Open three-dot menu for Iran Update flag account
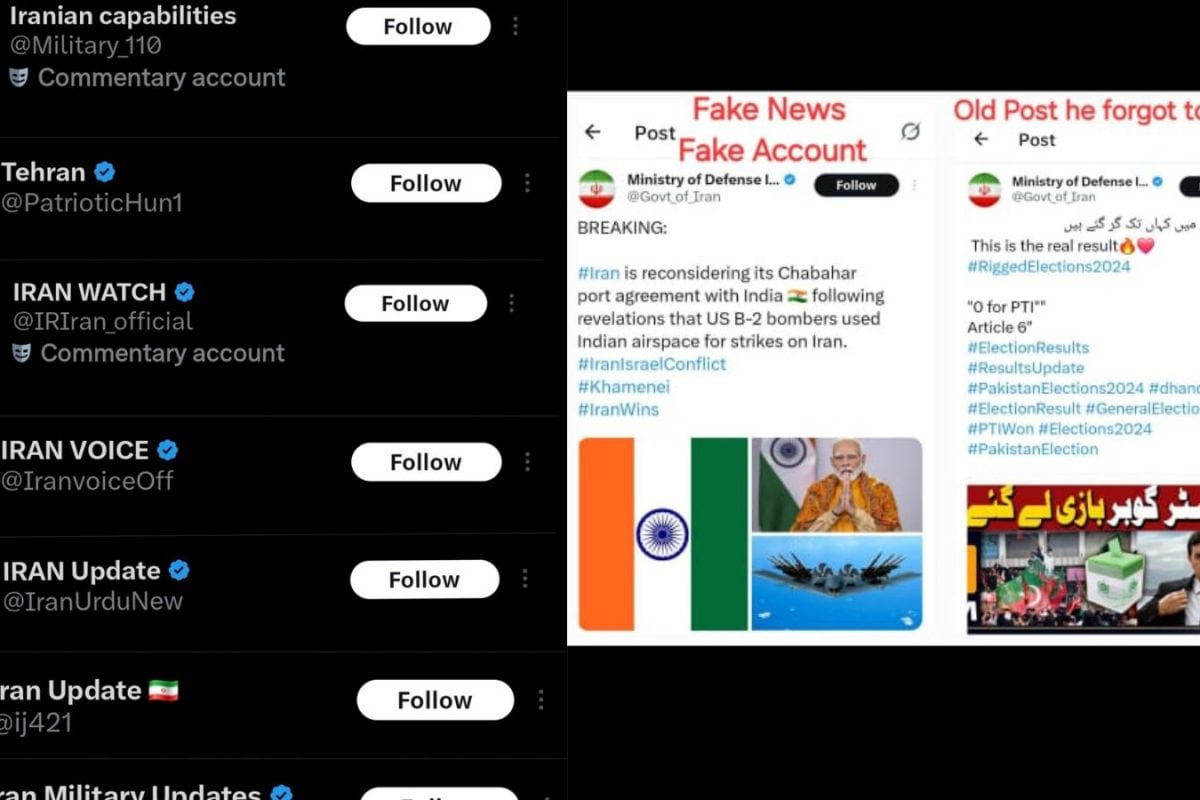This screenshot has width=1200, height=800. (541, 700)
